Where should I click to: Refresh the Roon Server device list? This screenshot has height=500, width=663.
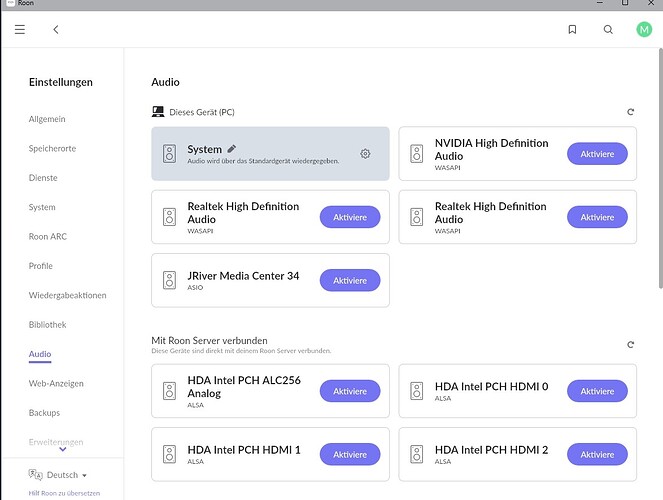630,344
